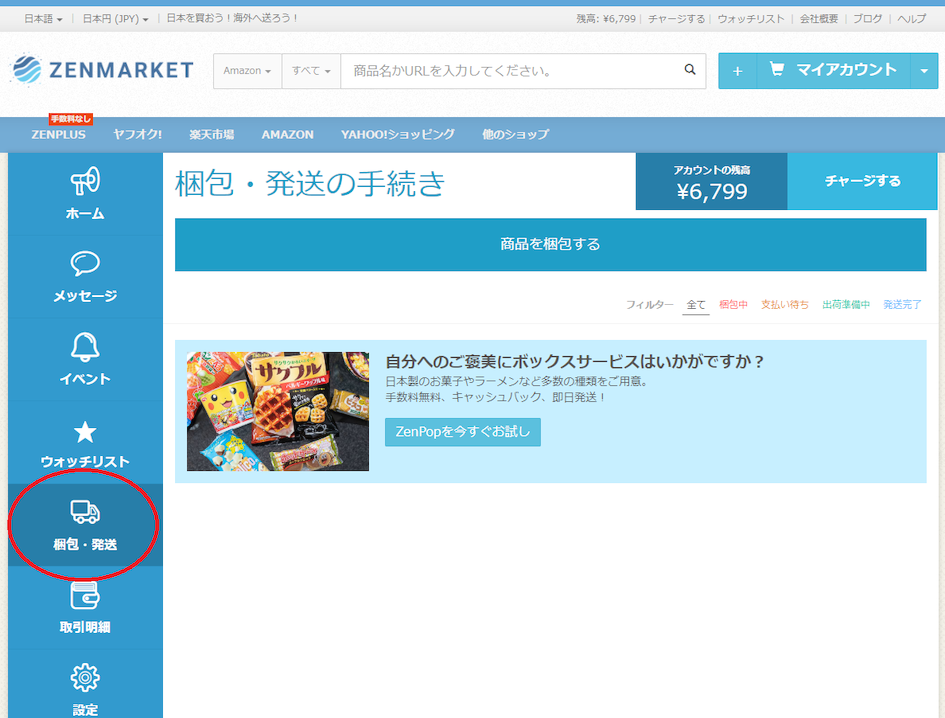This screenshot has width=945, height=718.
Task: Open the すべて category dropdown
Action: point(311,71)
